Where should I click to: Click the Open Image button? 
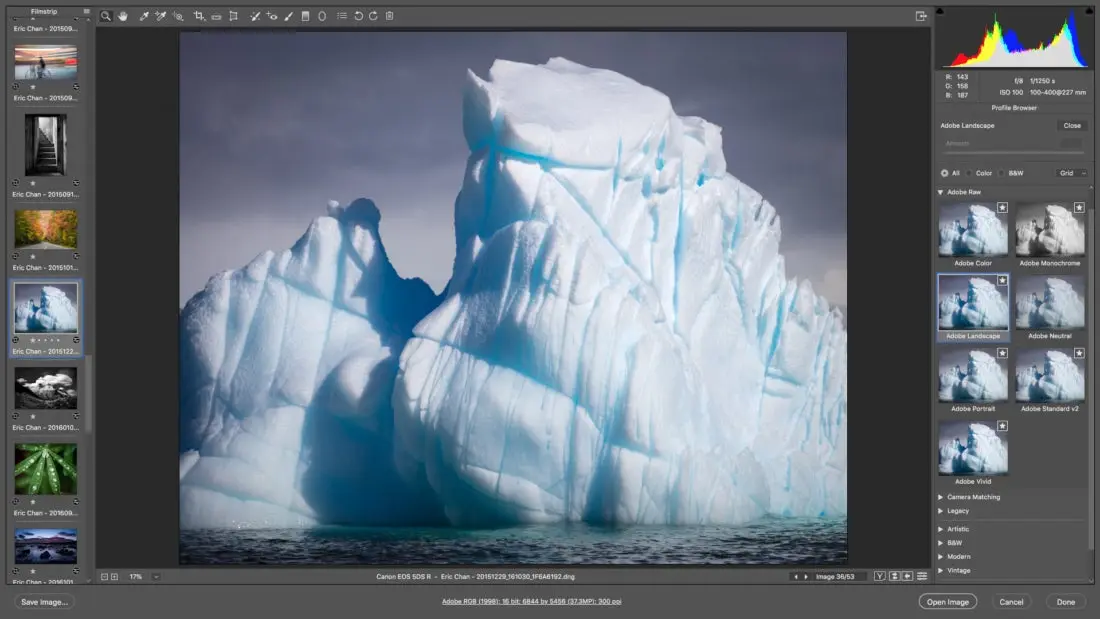pyautogui.click(x=947, y=601)
